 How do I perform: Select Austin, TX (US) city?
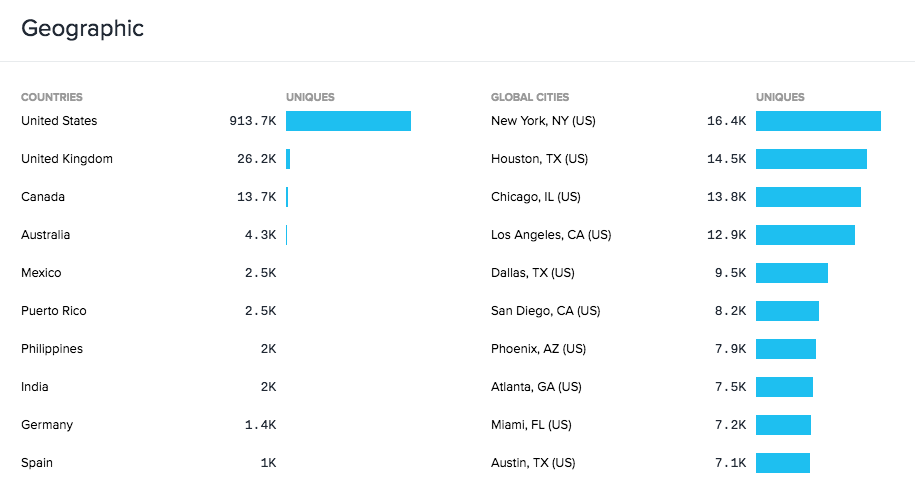533,463
